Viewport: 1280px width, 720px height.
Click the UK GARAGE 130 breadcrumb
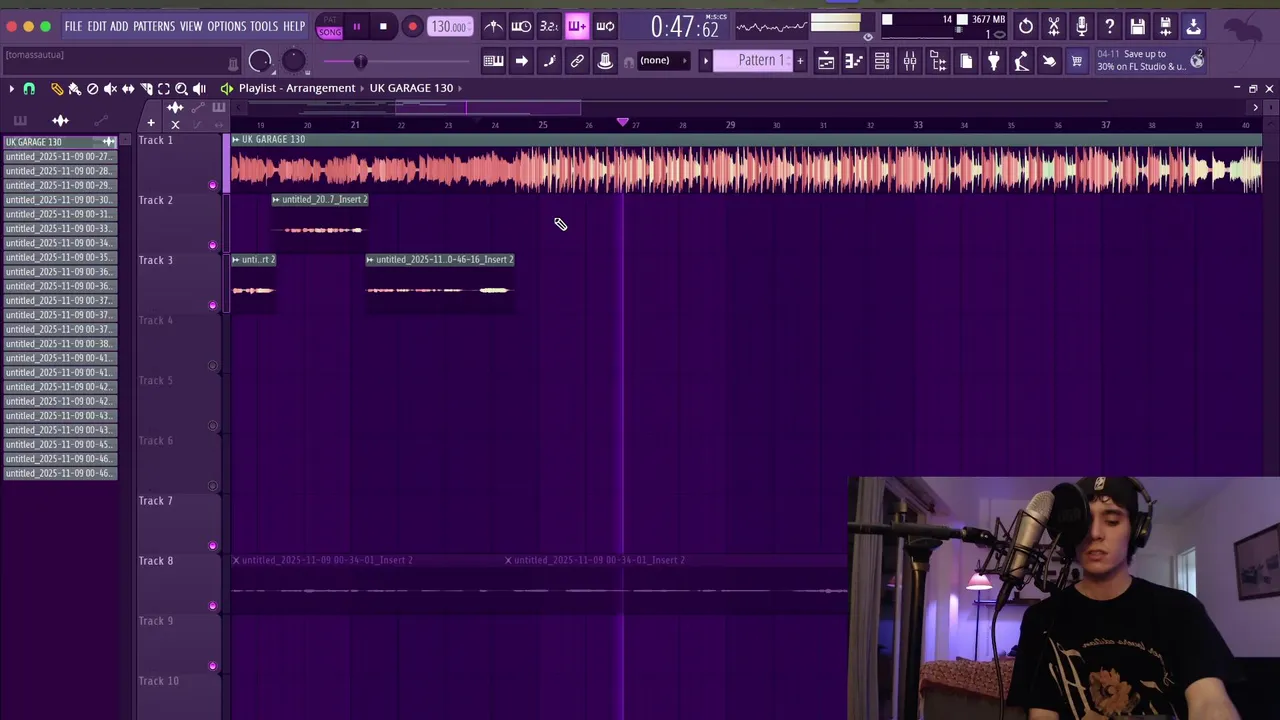click(411, 88)
